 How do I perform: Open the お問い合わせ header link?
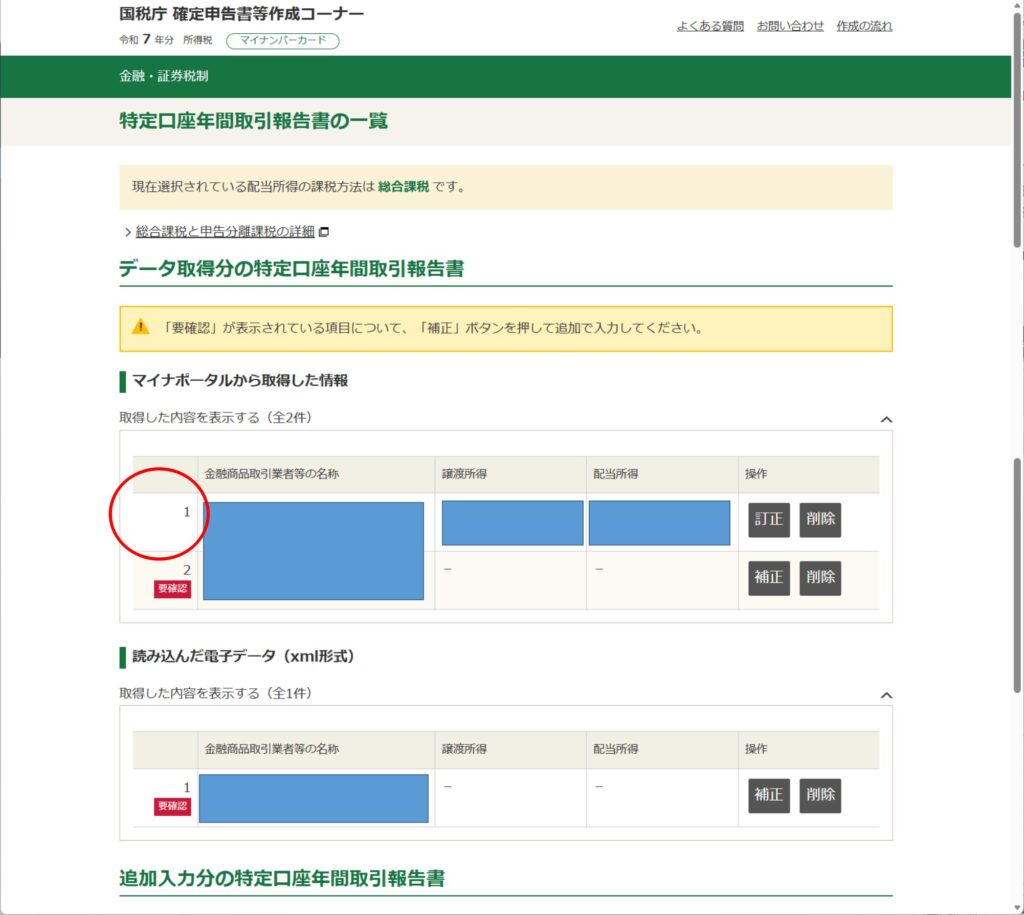pos(790,26)
